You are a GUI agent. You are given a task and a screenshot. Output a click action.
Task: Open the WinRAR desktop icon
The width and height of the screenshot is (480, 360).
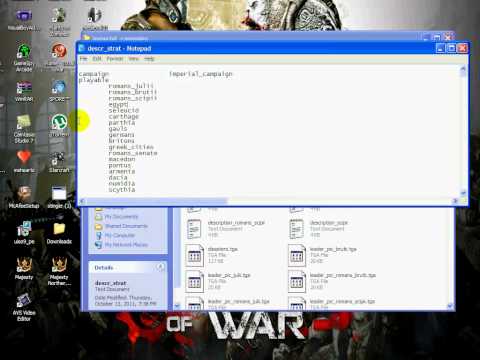click(24, 92)
